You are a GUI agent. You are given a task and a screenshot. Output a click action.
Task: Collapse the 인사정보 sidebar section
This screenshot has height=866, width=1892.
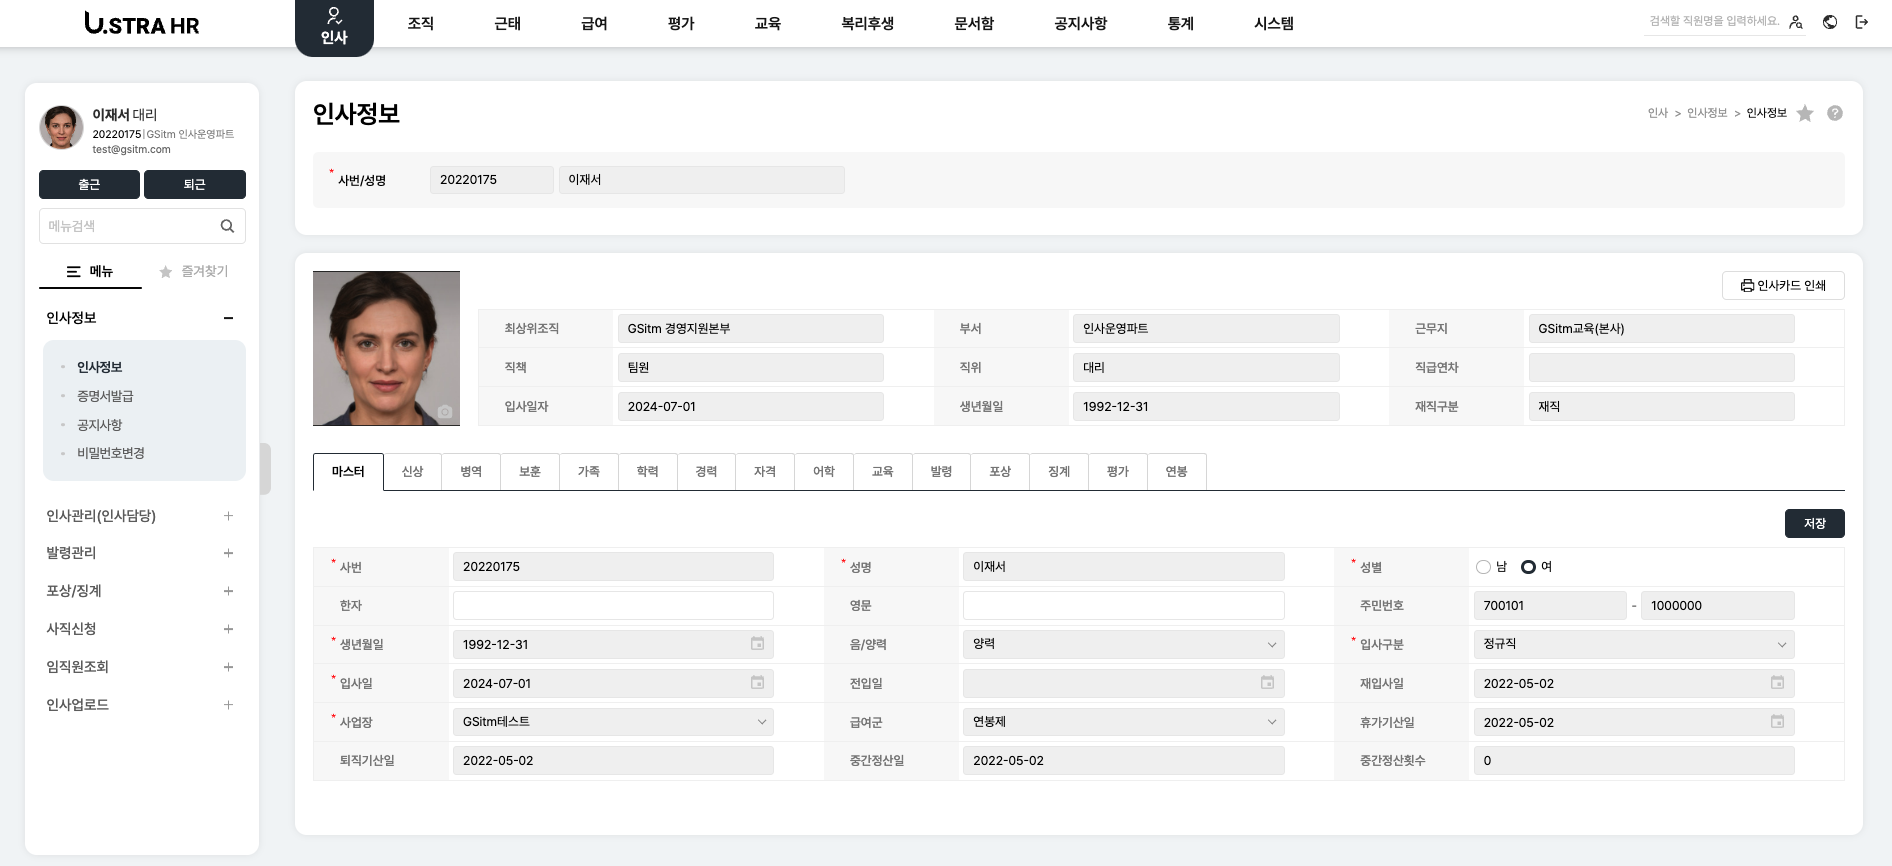[228, 318]
